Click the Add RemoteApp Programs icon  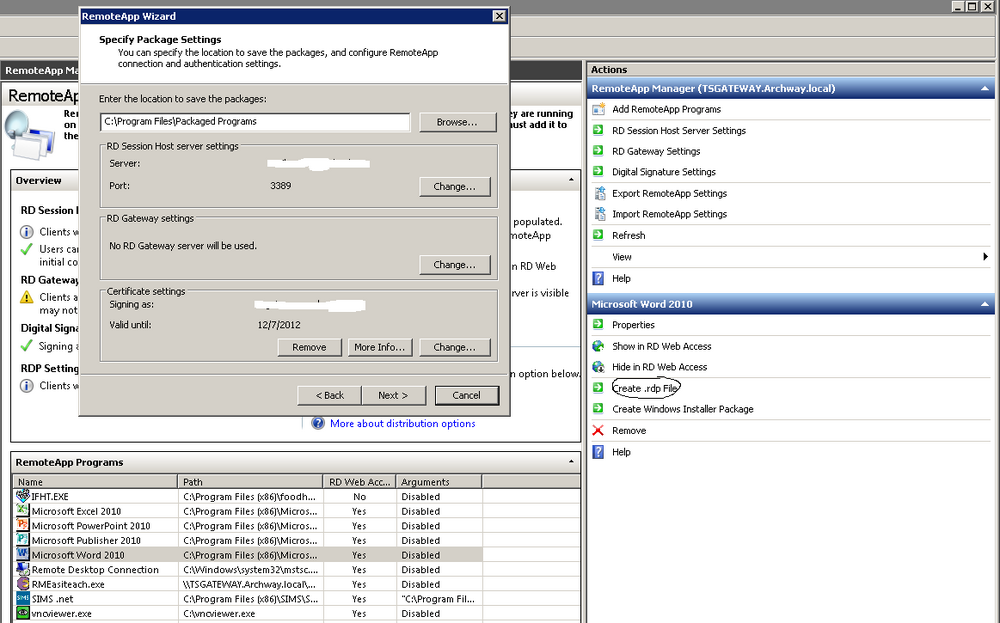(598, 109)
